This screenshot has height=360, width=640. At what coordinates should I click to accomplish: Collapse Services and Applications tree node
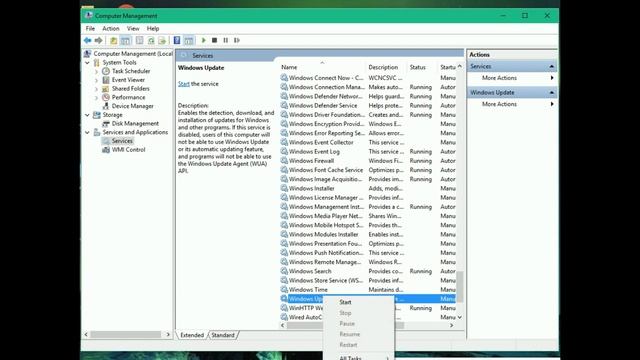point(87,132)
